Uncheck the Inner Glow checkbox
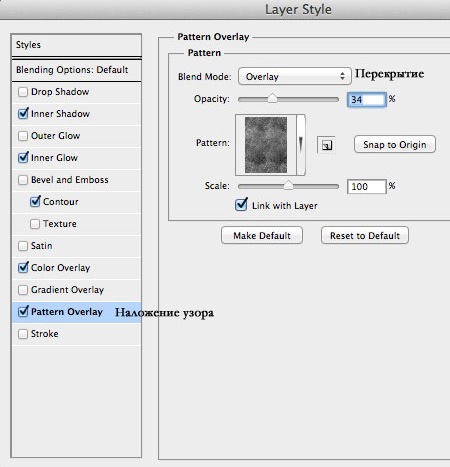The width and height of the screenshot is (450, 467). coord(23,158)
